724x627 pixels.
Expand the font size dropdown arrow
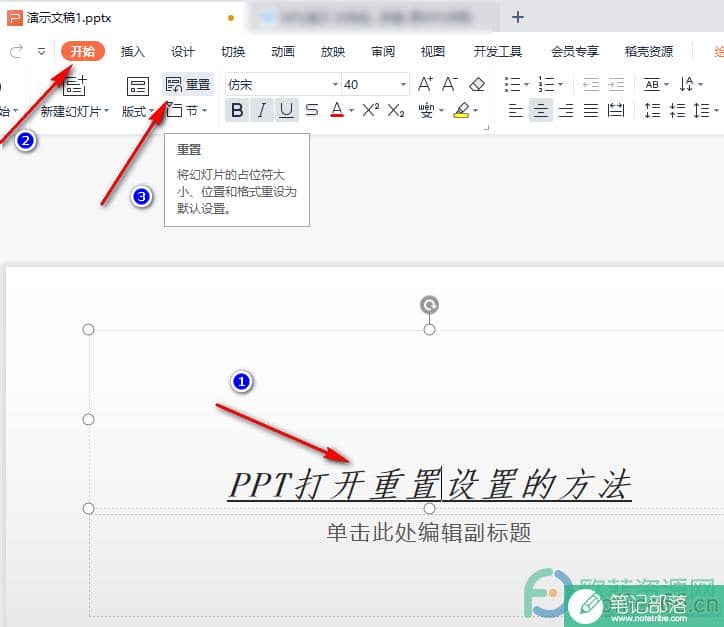pyautogui.click(x=403, y=84)
